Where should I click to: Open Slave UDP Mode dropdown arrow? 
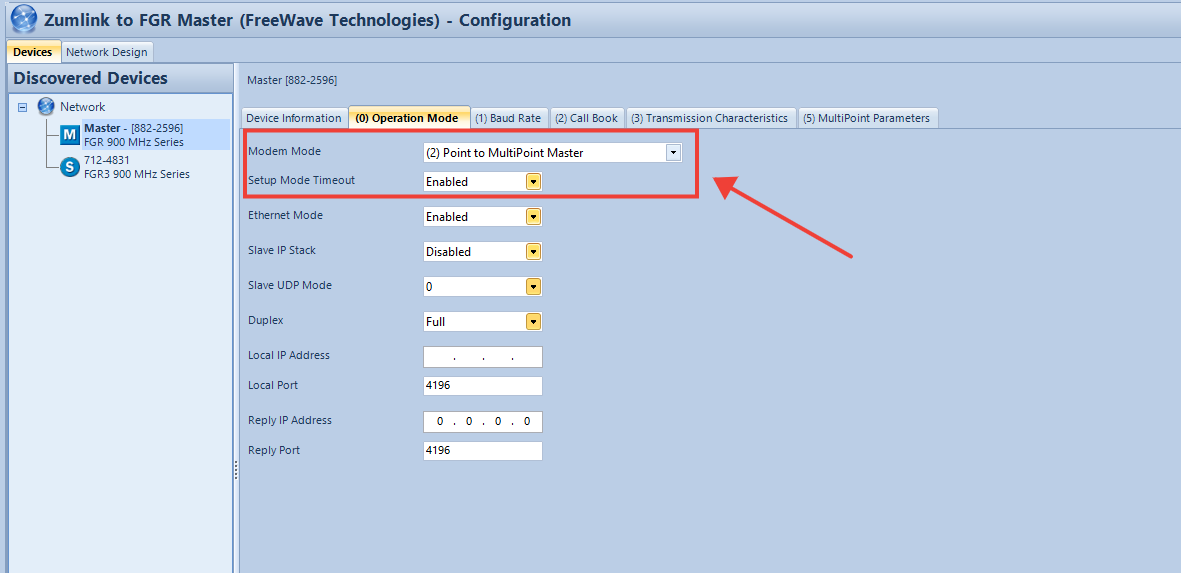coord(533,287)
